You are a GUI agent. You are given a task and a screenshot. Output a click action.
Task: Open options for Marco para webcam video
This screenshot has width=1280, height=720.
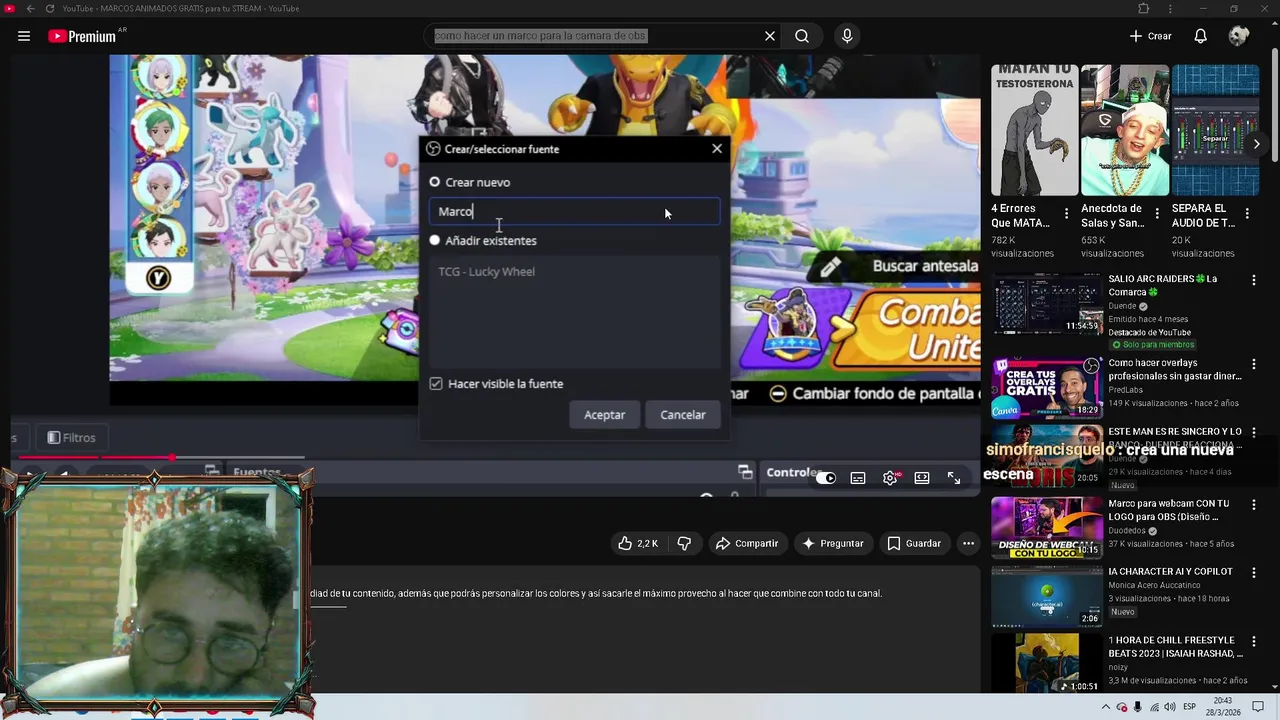coord(1253,505)
